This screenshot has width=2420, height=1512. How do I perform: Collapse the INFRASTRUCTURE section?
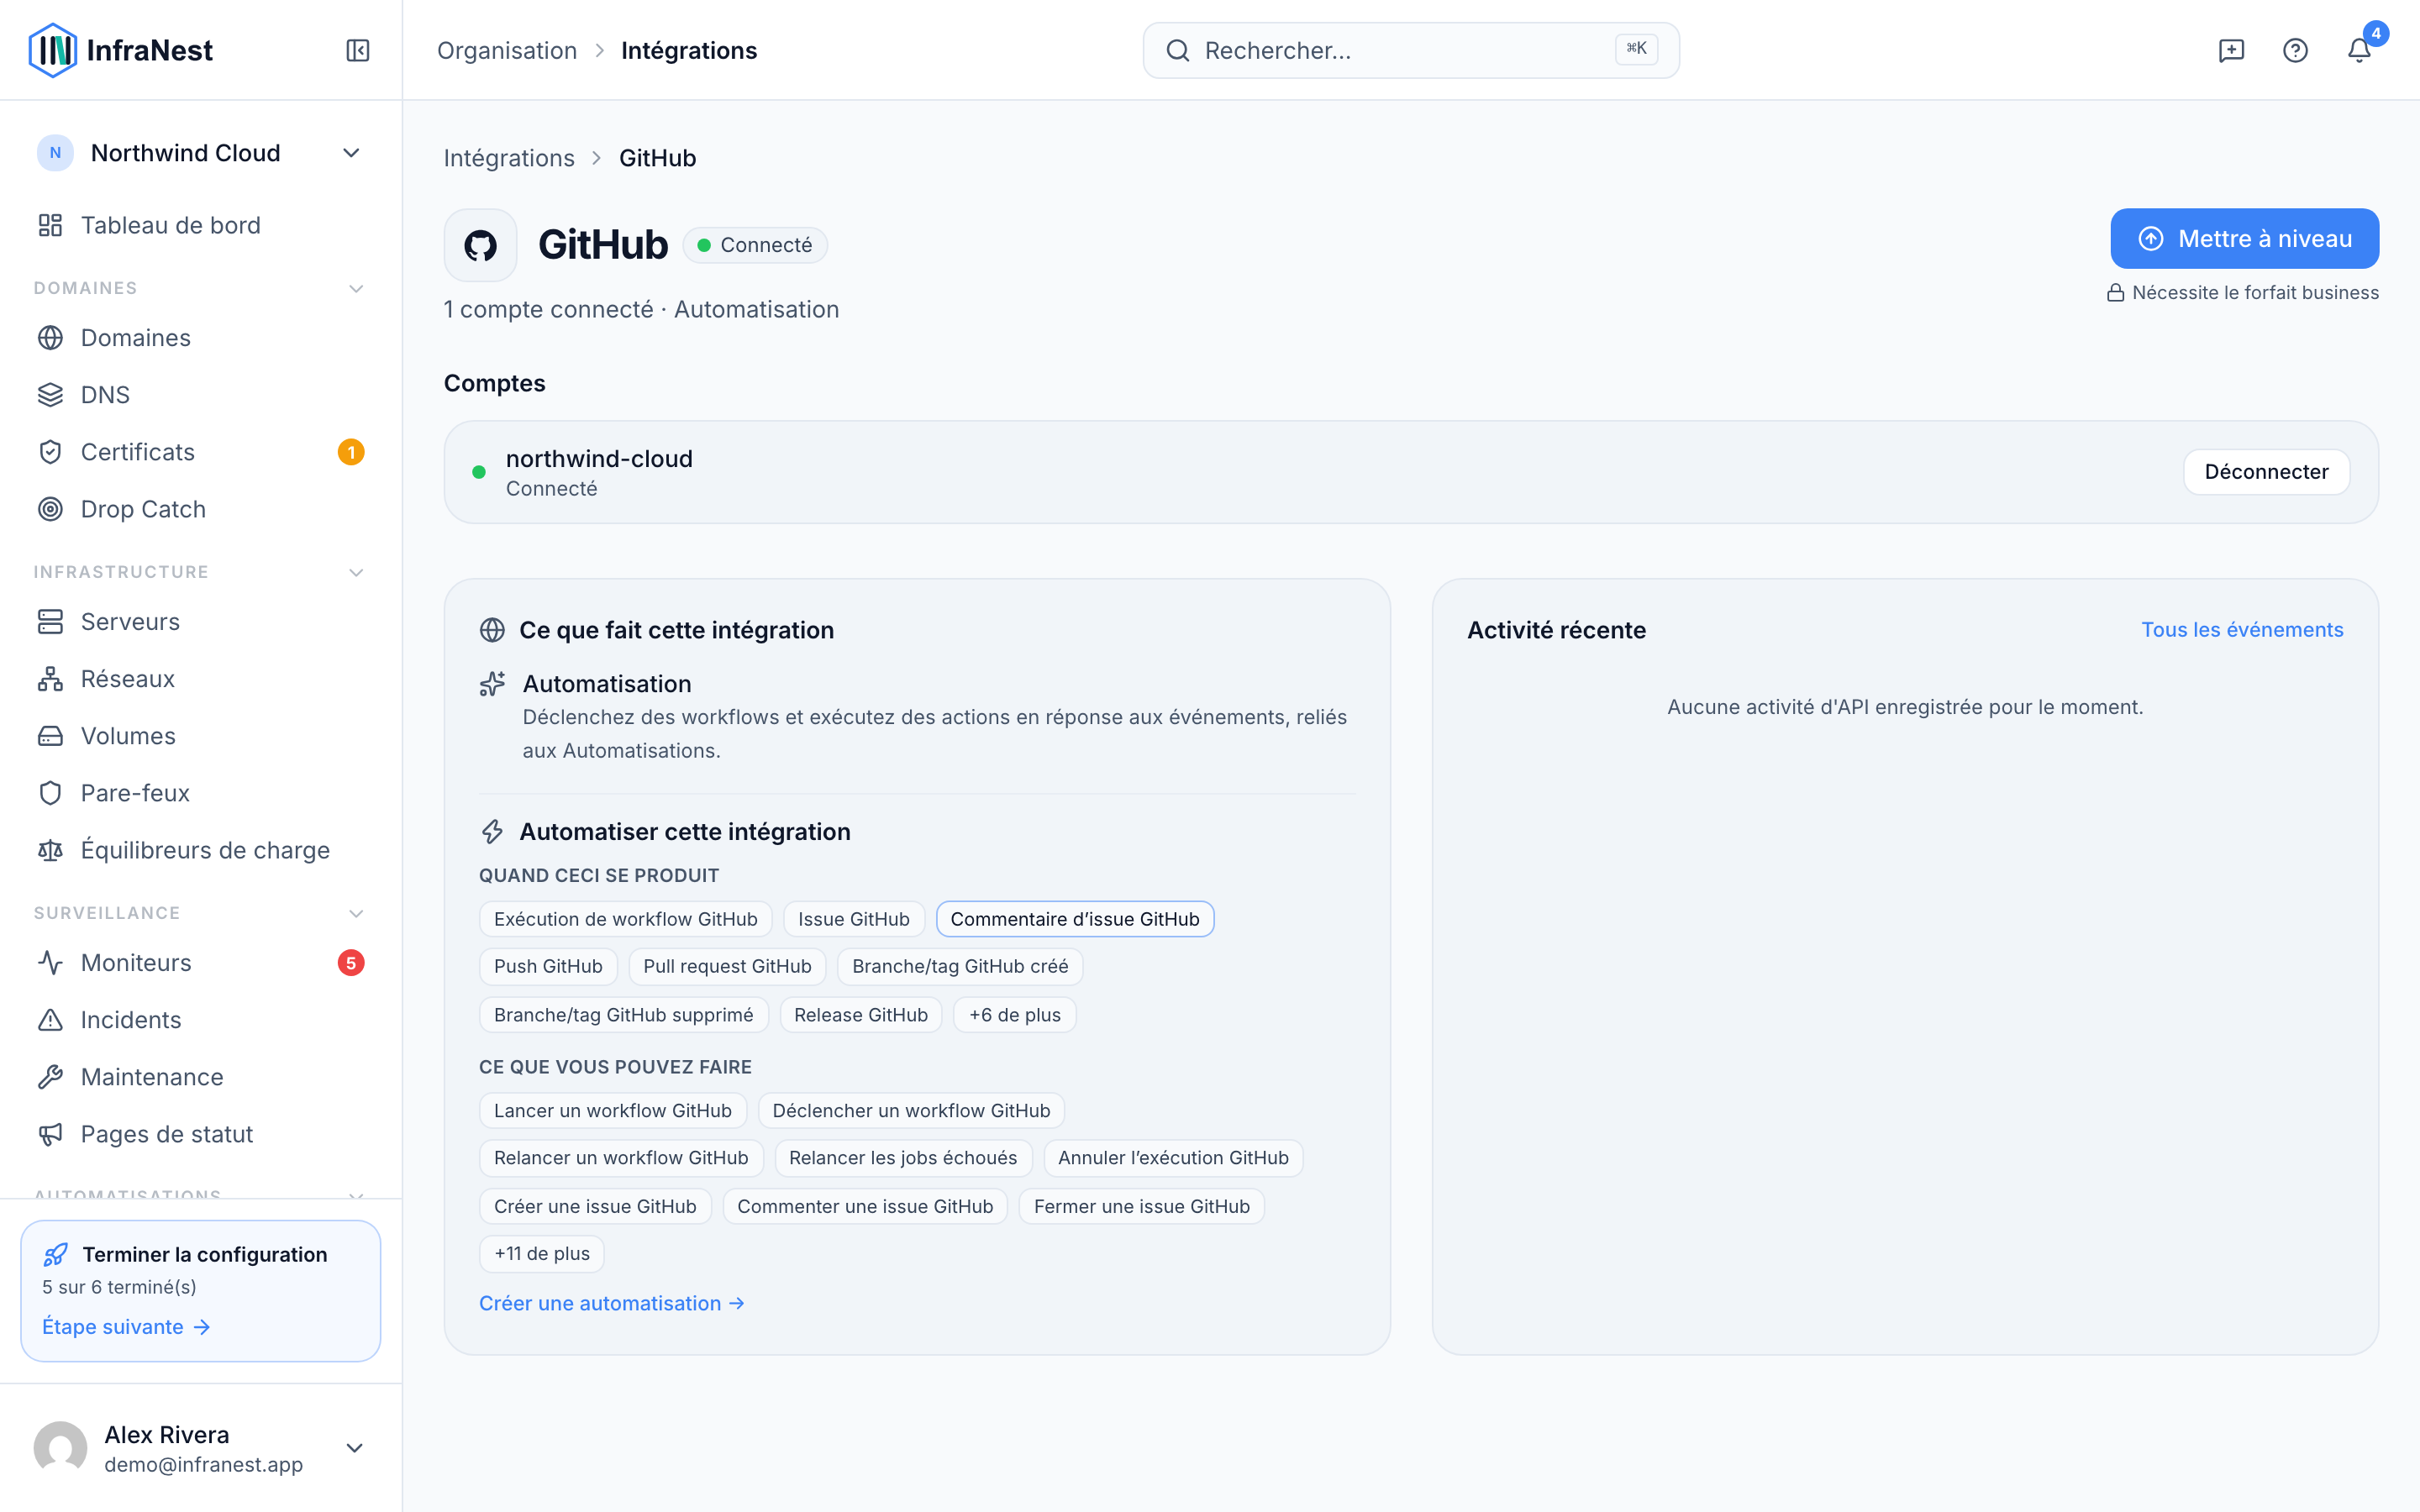tap(356, 573)
